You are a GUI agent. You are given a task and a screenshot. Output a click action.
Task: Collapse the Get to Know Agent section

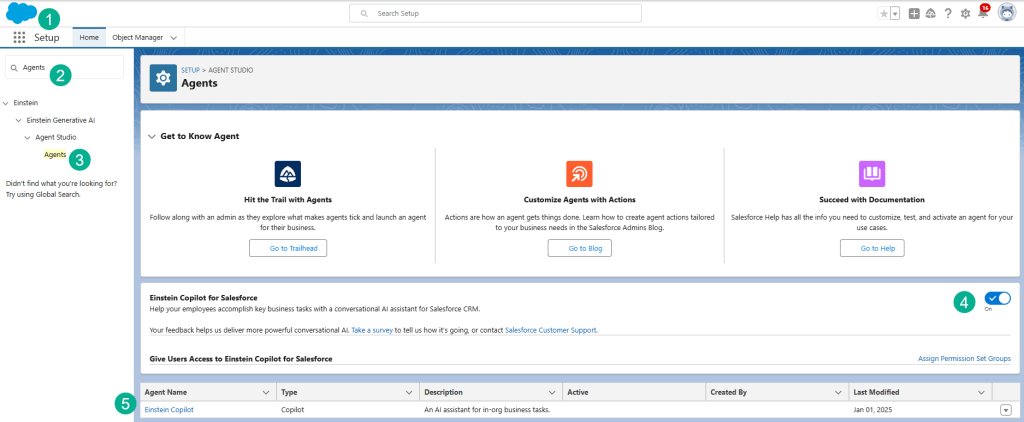[x=152, y=136]
